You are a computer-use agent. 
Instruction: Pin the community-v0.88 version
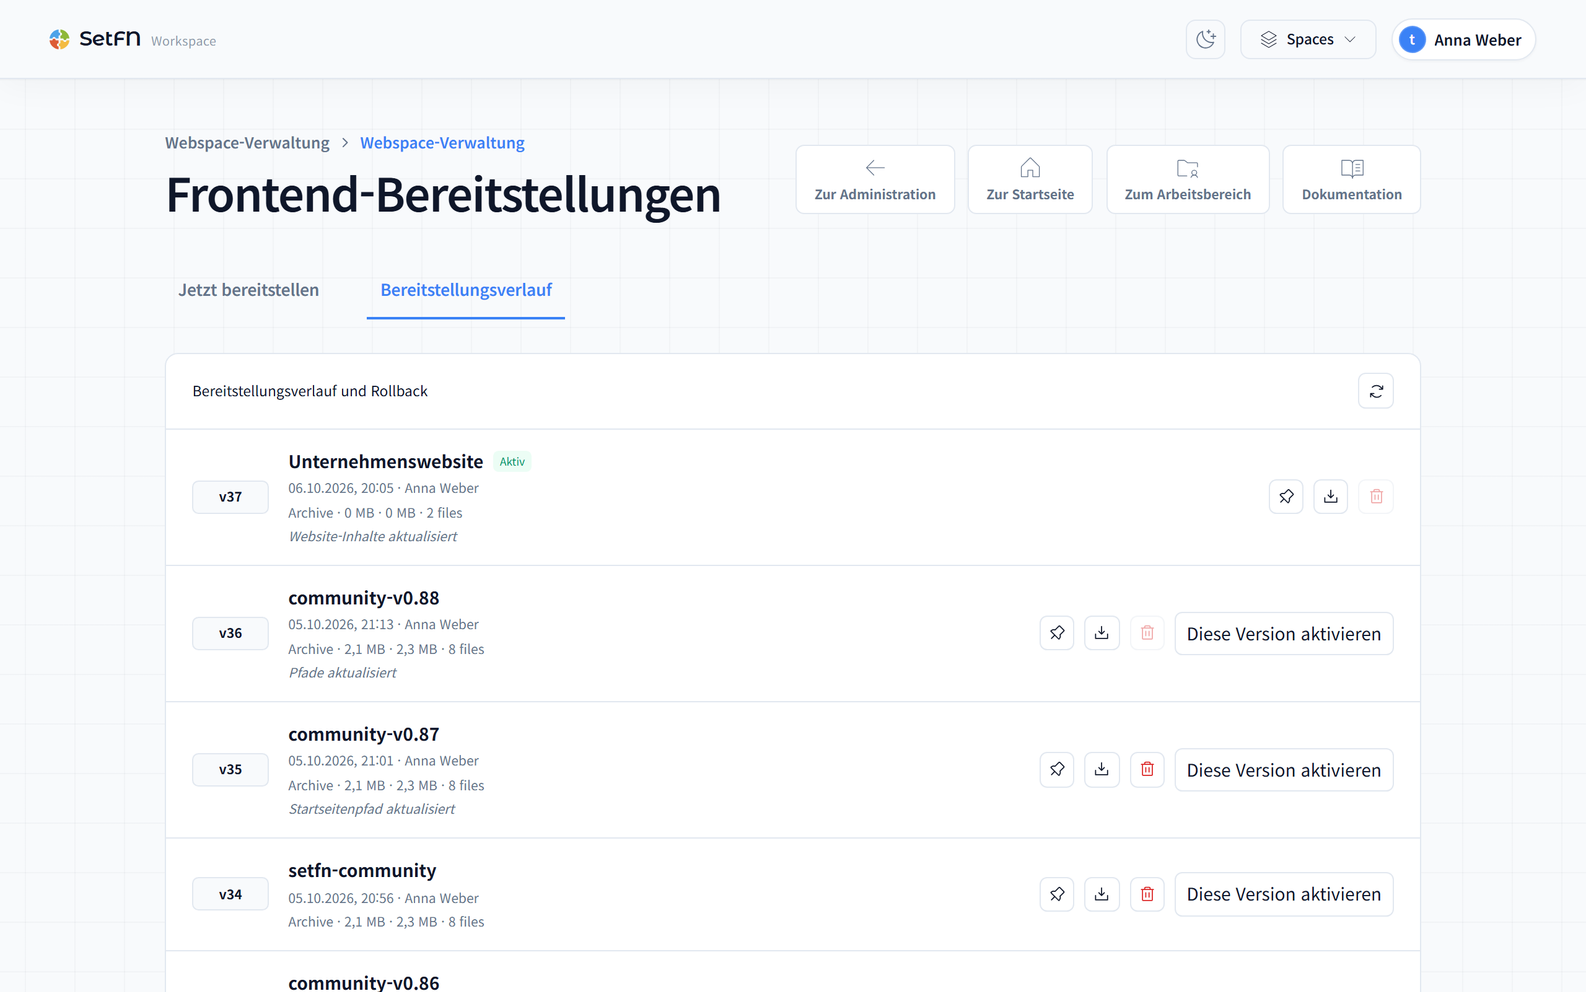coord(1057,633)
